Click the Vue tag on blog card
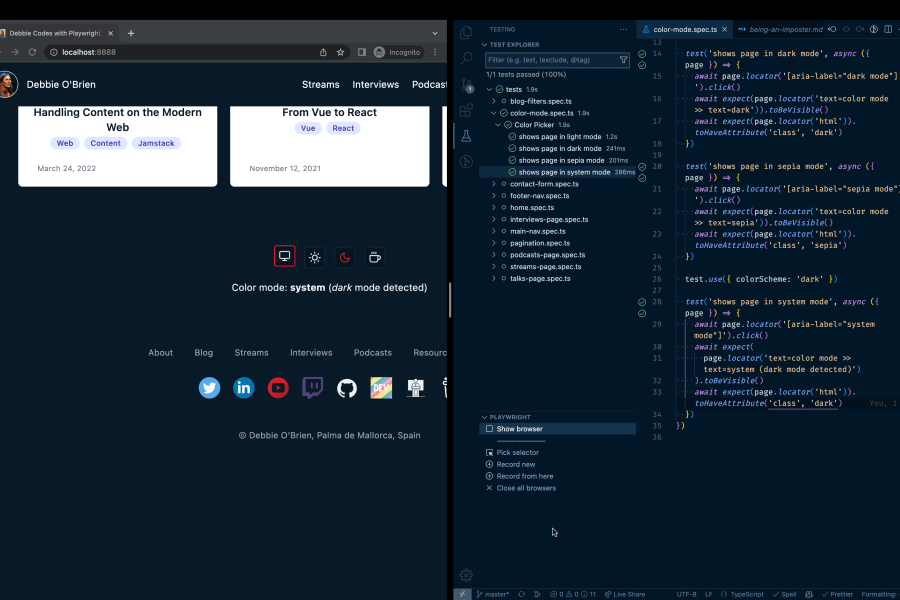Viewport: 900px width, 600px height. [x=308, y=128]
